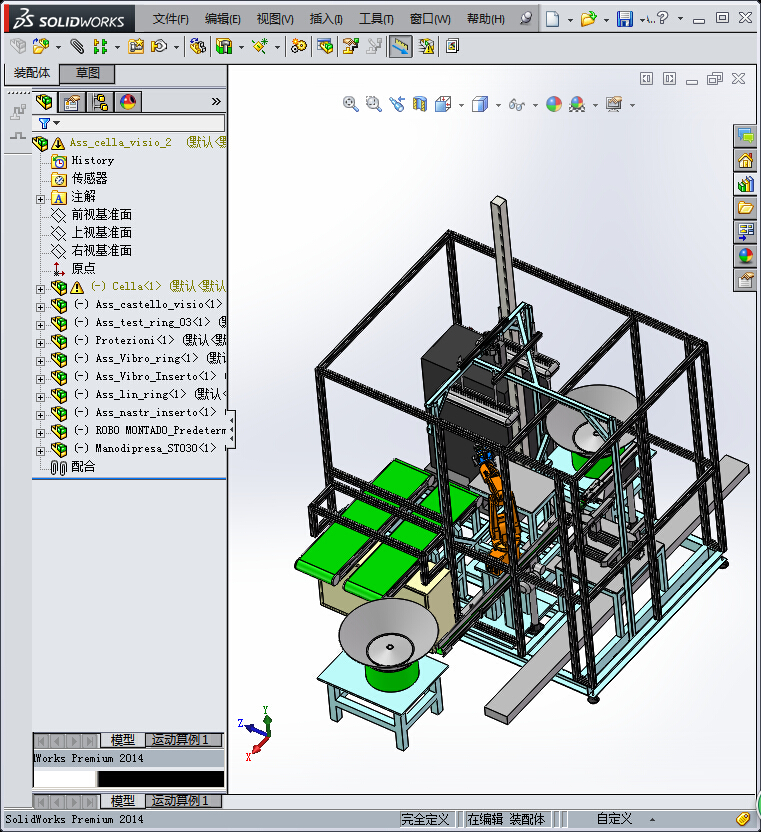The image size is (761, 832).
Task: Click View Settings monitor icon
Action: (x=614, y=104)
